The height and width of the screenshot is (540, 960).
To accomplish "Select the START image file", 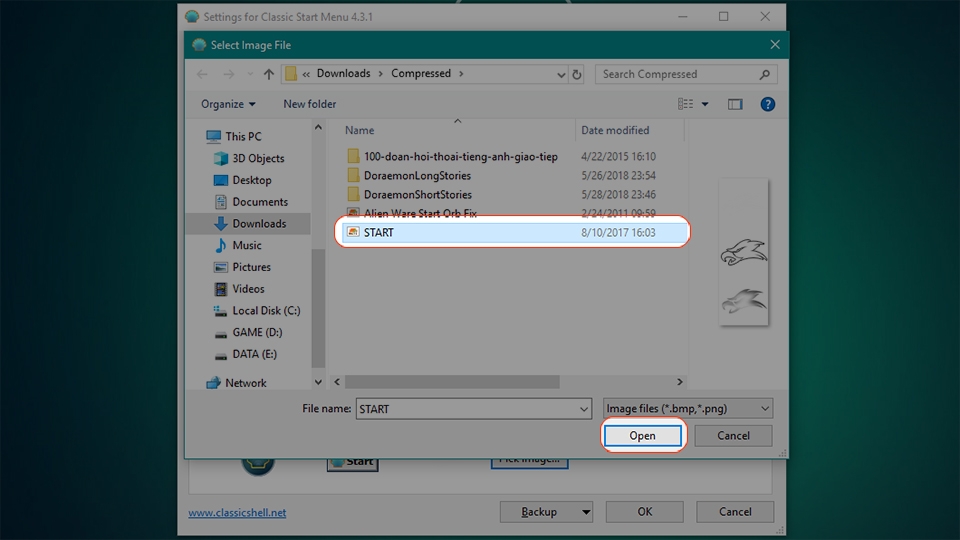I will (x=514, y=232).
